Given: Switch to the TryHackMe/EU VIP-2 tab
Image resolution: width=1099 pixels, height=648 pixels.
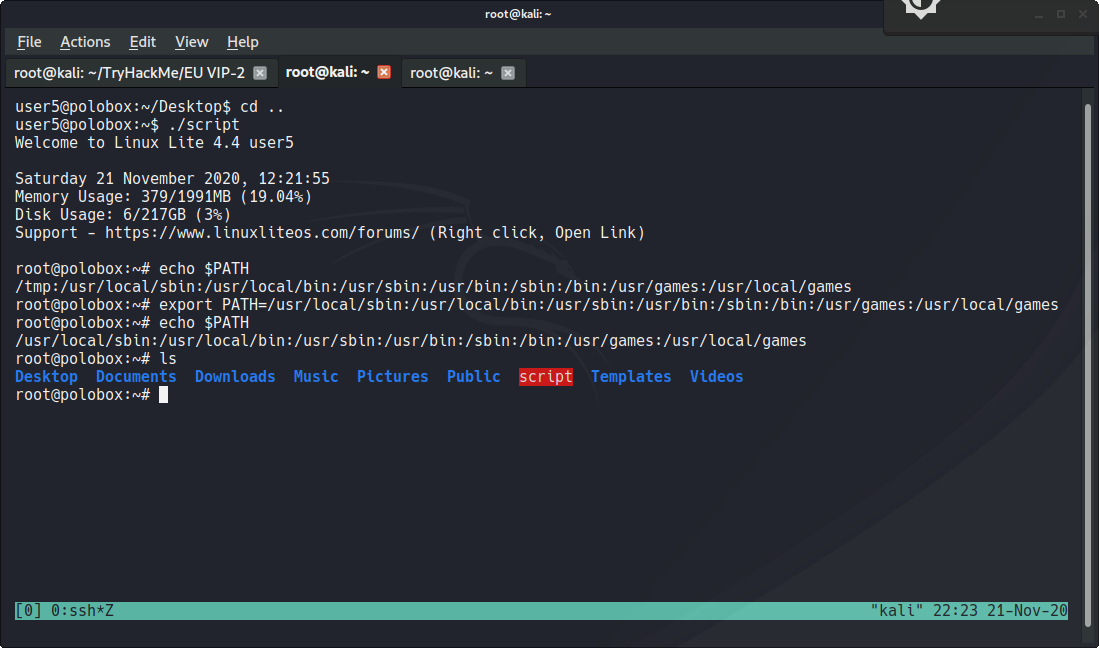Looking at the screenshot, I should pos(130,73).
